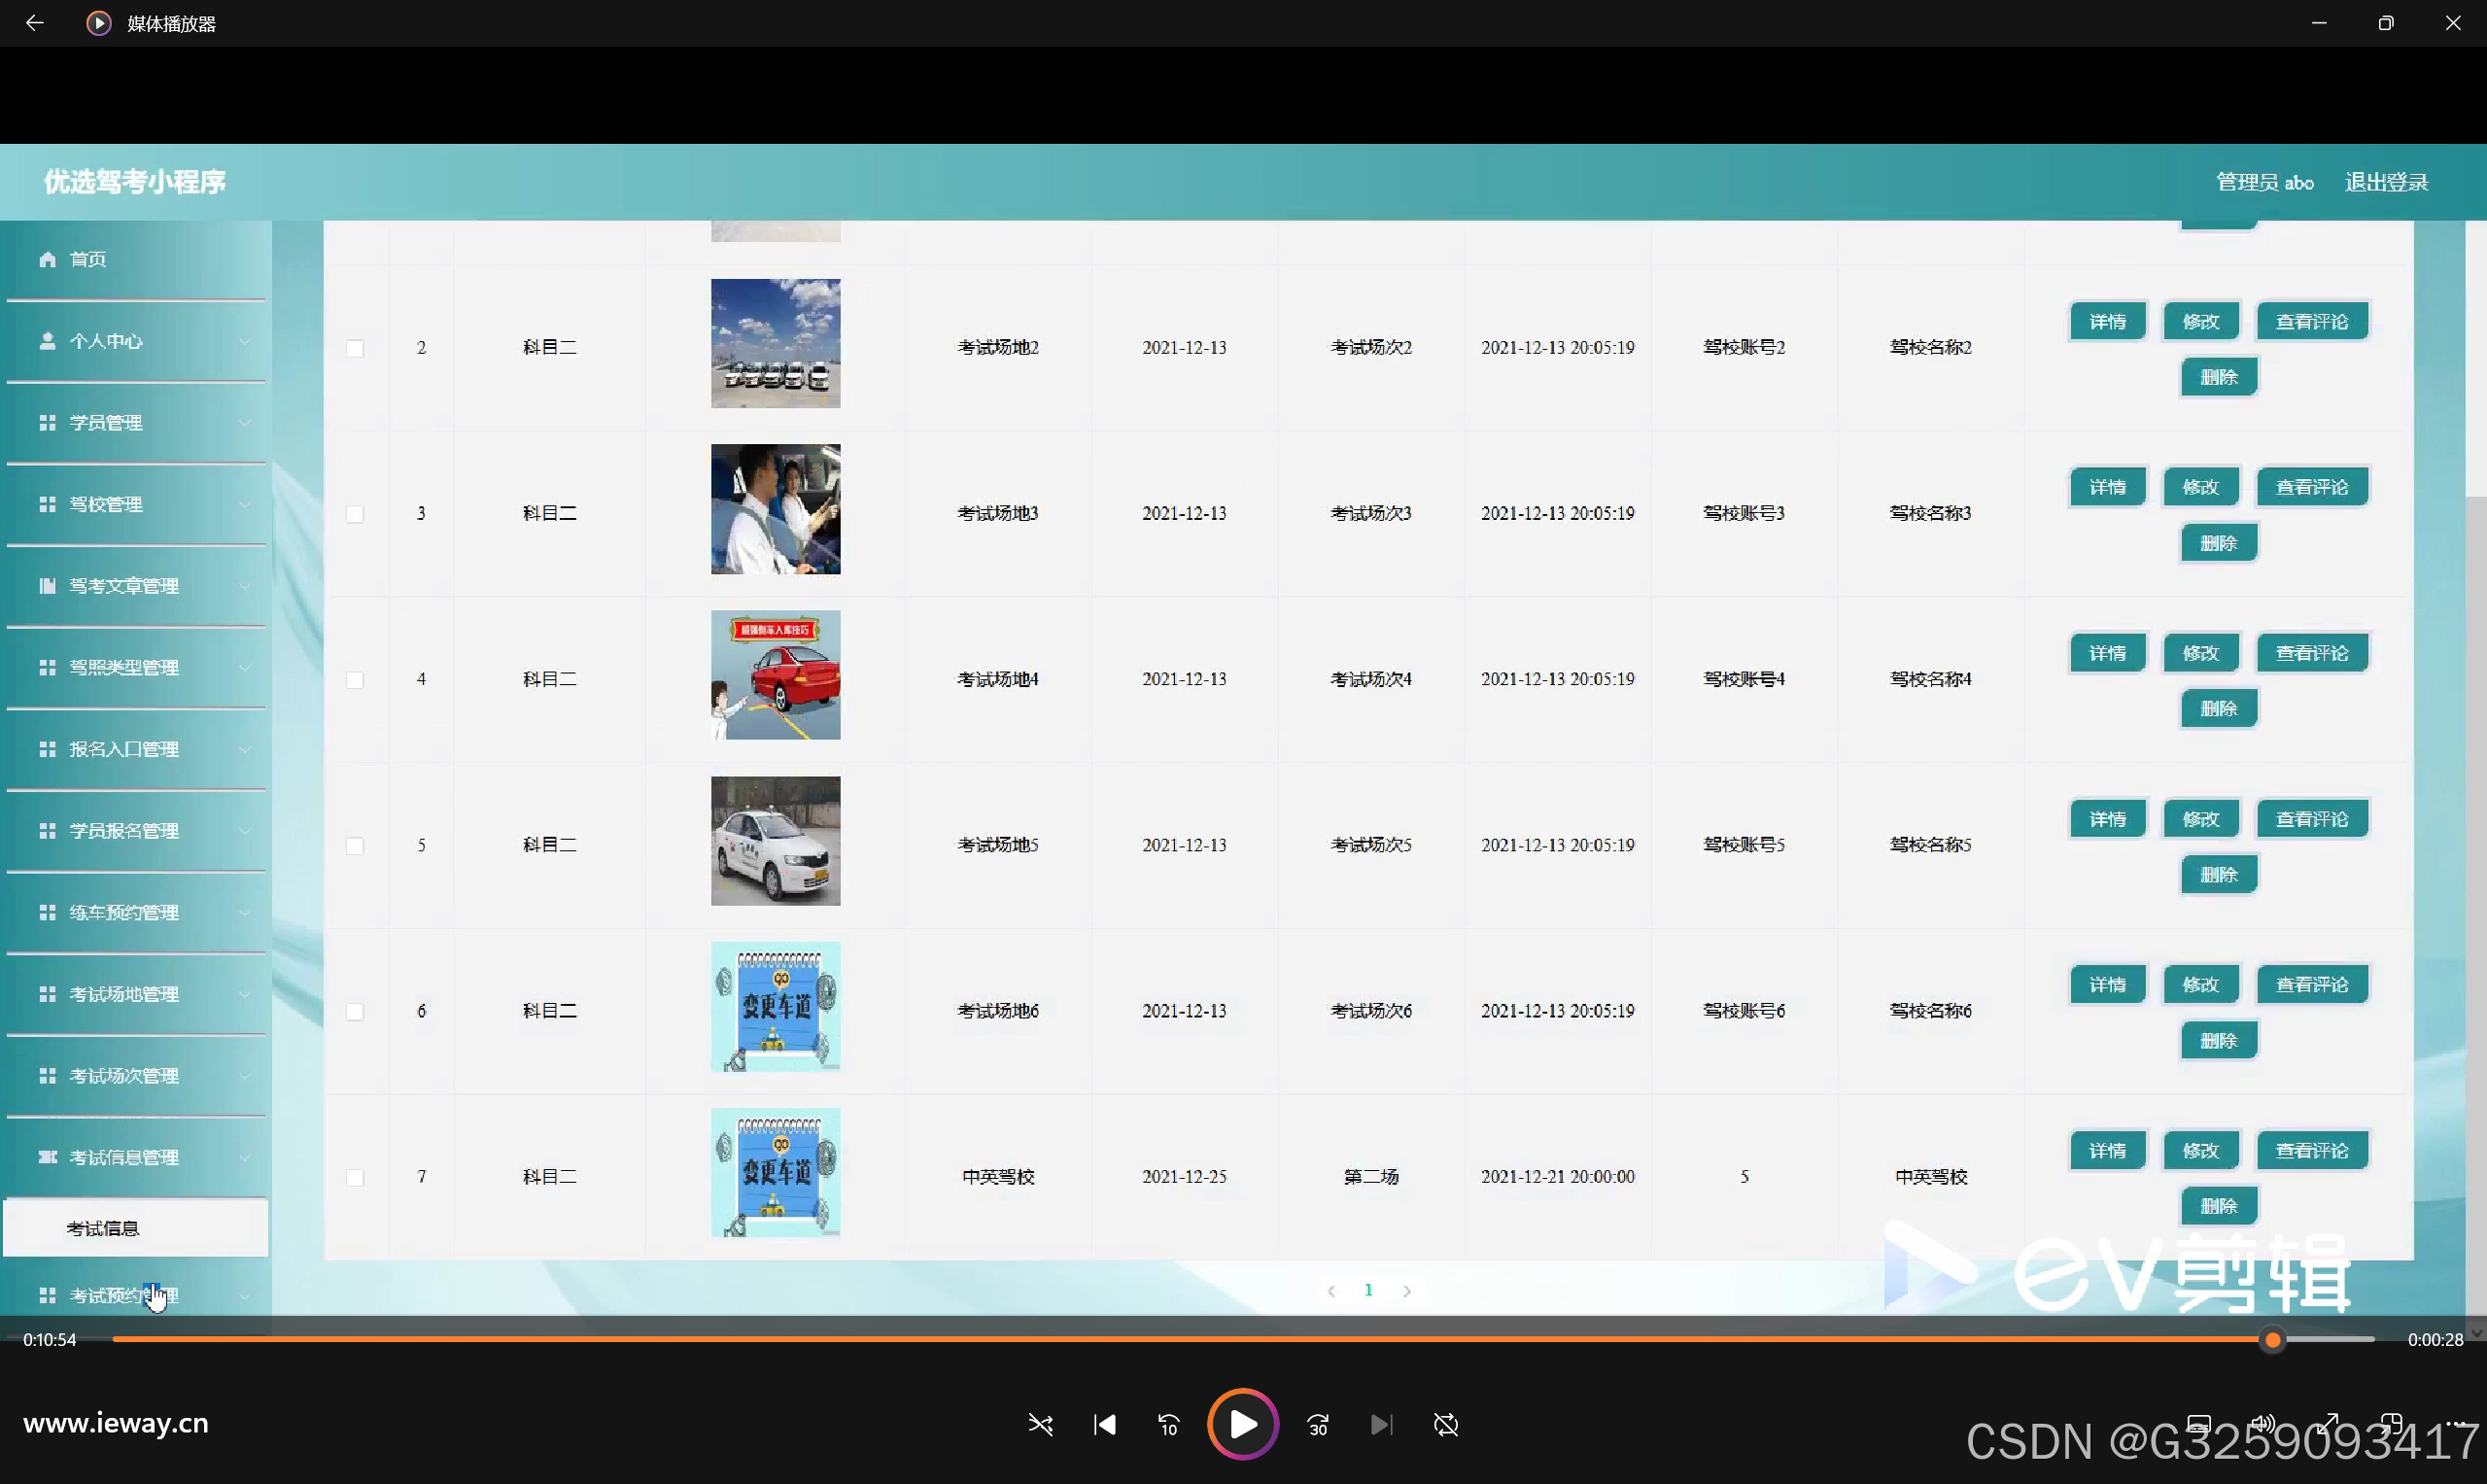Screen dimensions: 2487x1484
Task: Expand the 学员管理 menu chevron
Action: tap(244, 423)
